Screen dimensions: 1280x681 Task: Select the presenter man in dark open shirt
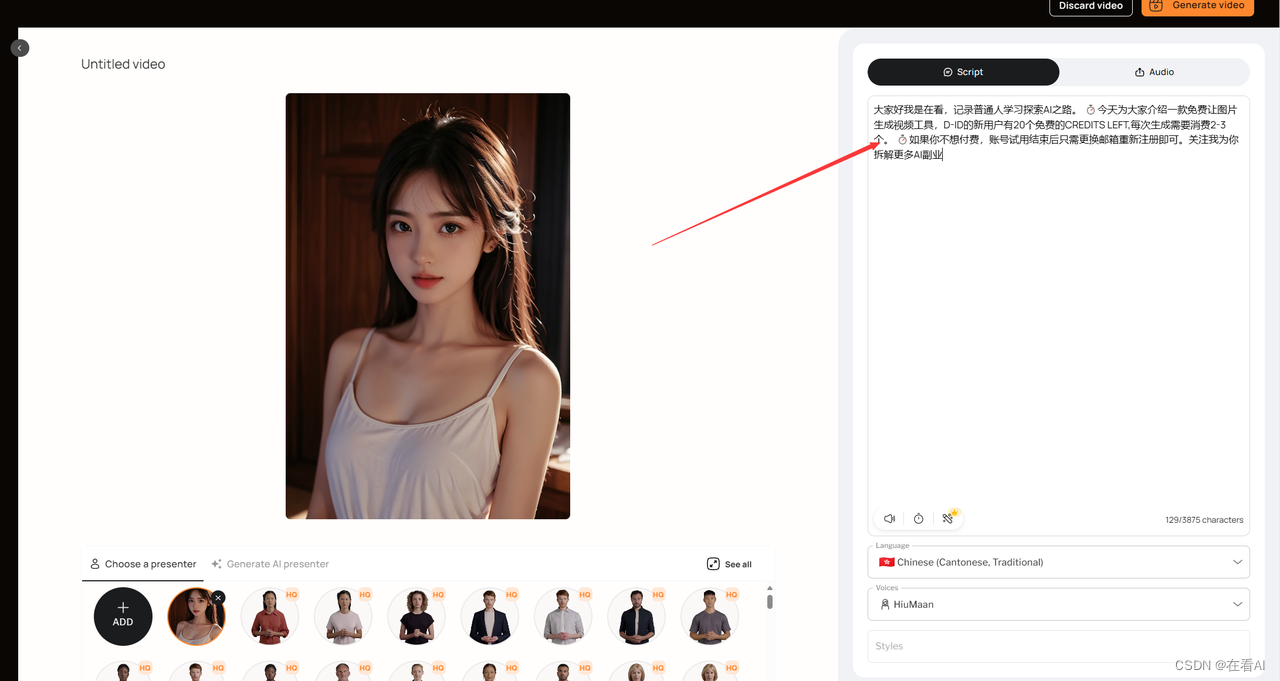click(x=636, y=616)
